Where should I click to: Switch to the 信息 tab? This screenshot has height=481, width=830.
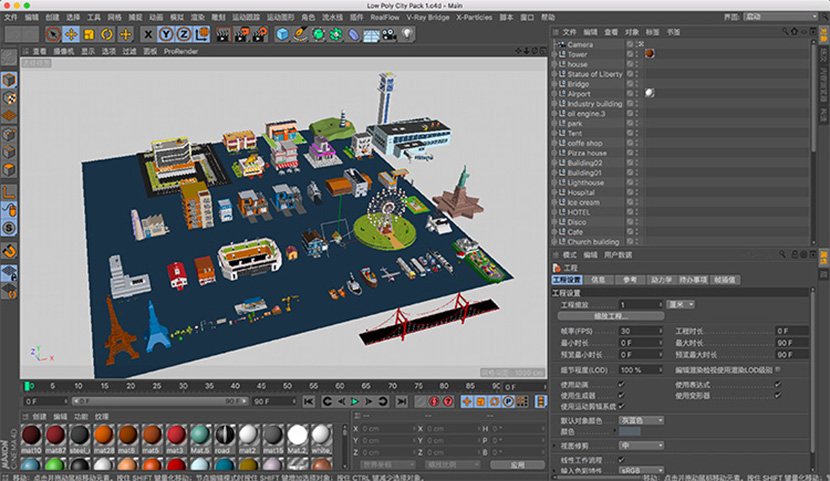[x=598, y=280]
